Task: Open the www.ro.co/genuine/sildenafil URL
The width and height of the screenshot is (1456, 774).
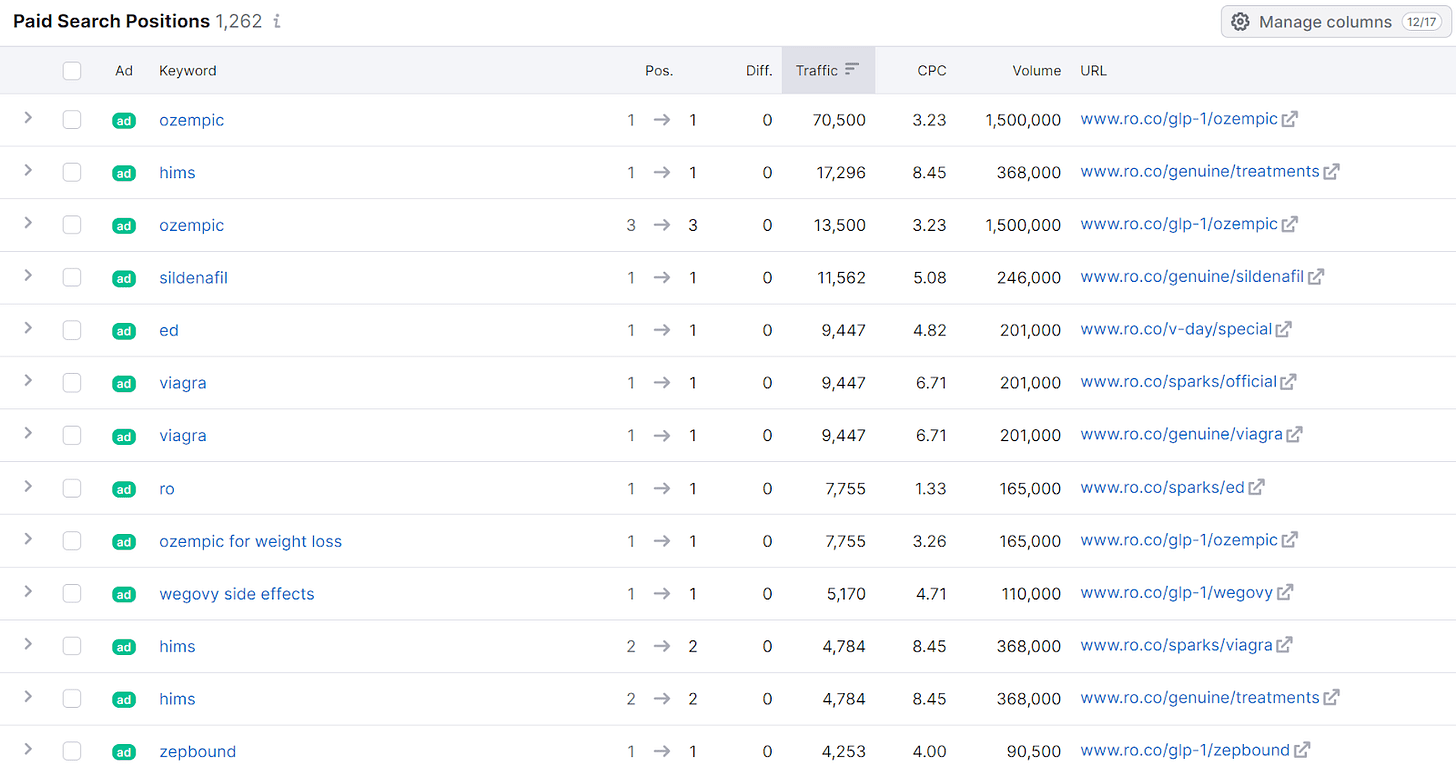Action: point(1192,276)
